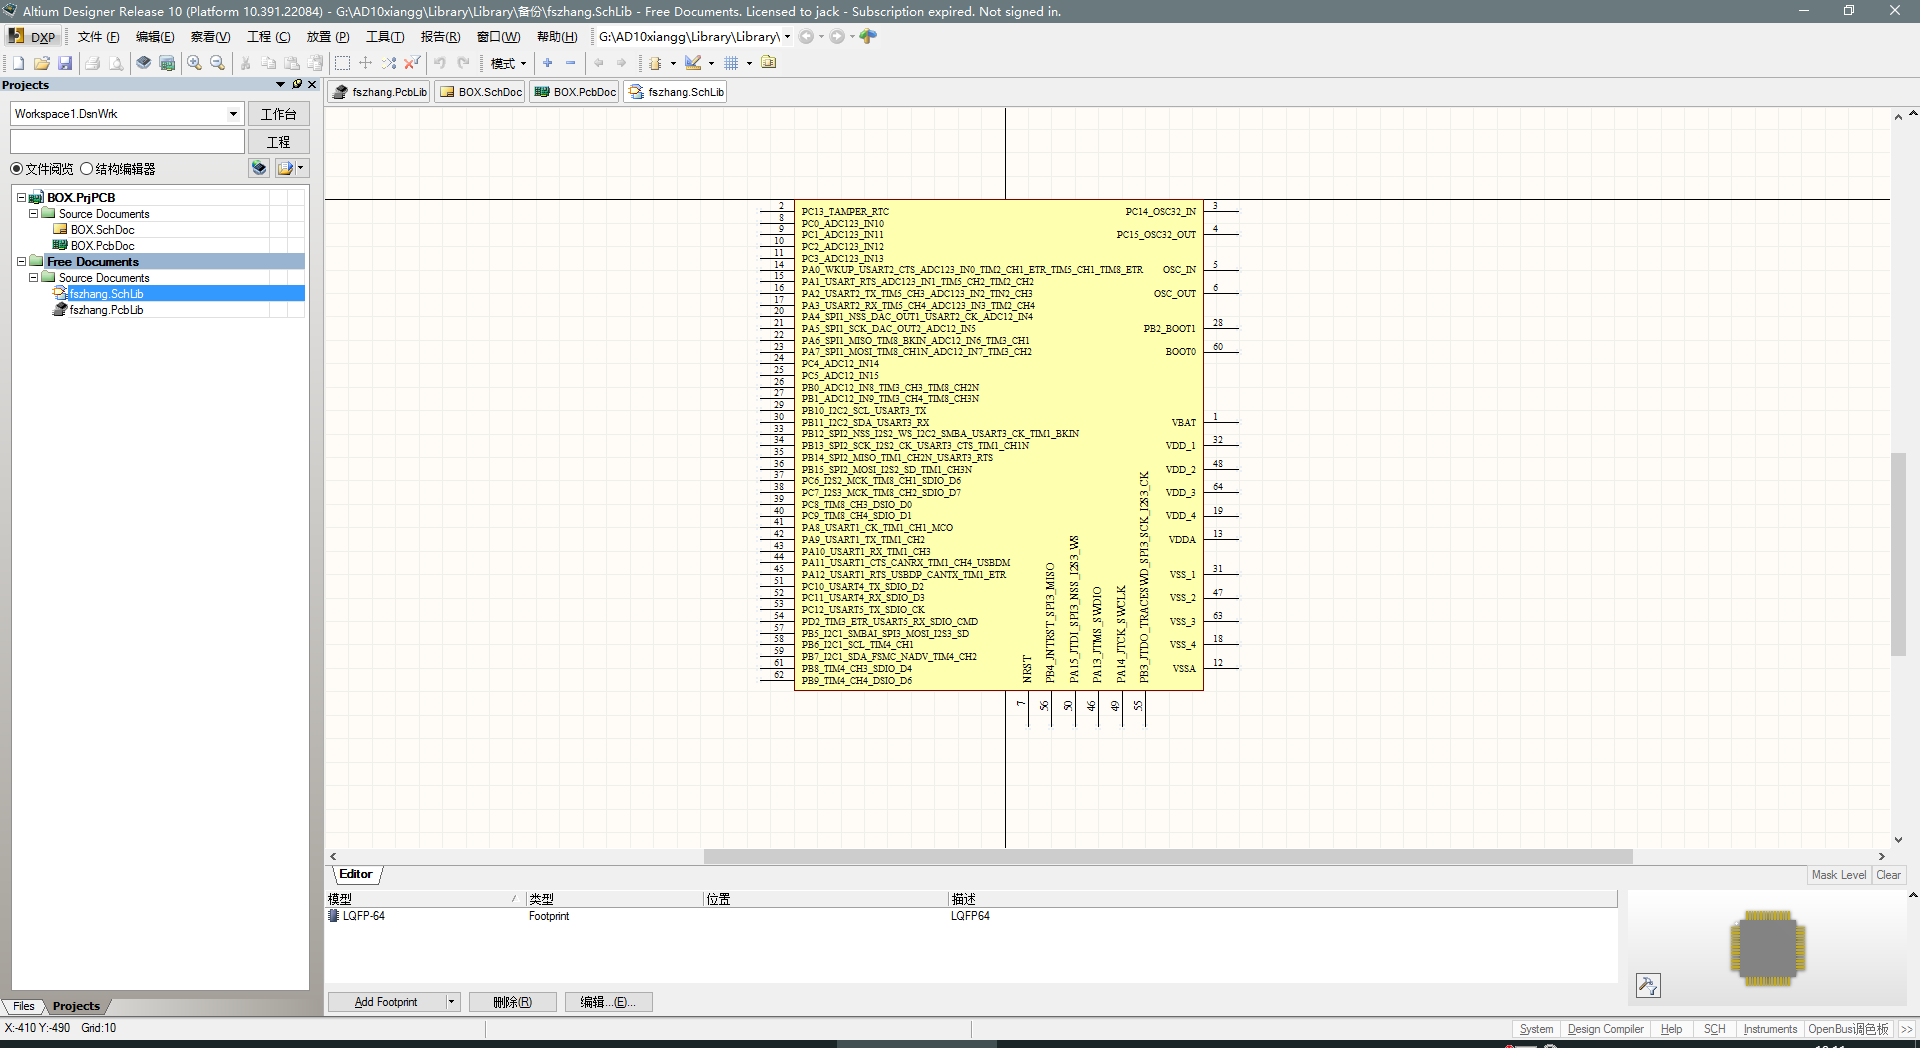Screen dimensions: 1920x1048
Task: Select fszhang.PcbLib in project tree
Action: 106,310
